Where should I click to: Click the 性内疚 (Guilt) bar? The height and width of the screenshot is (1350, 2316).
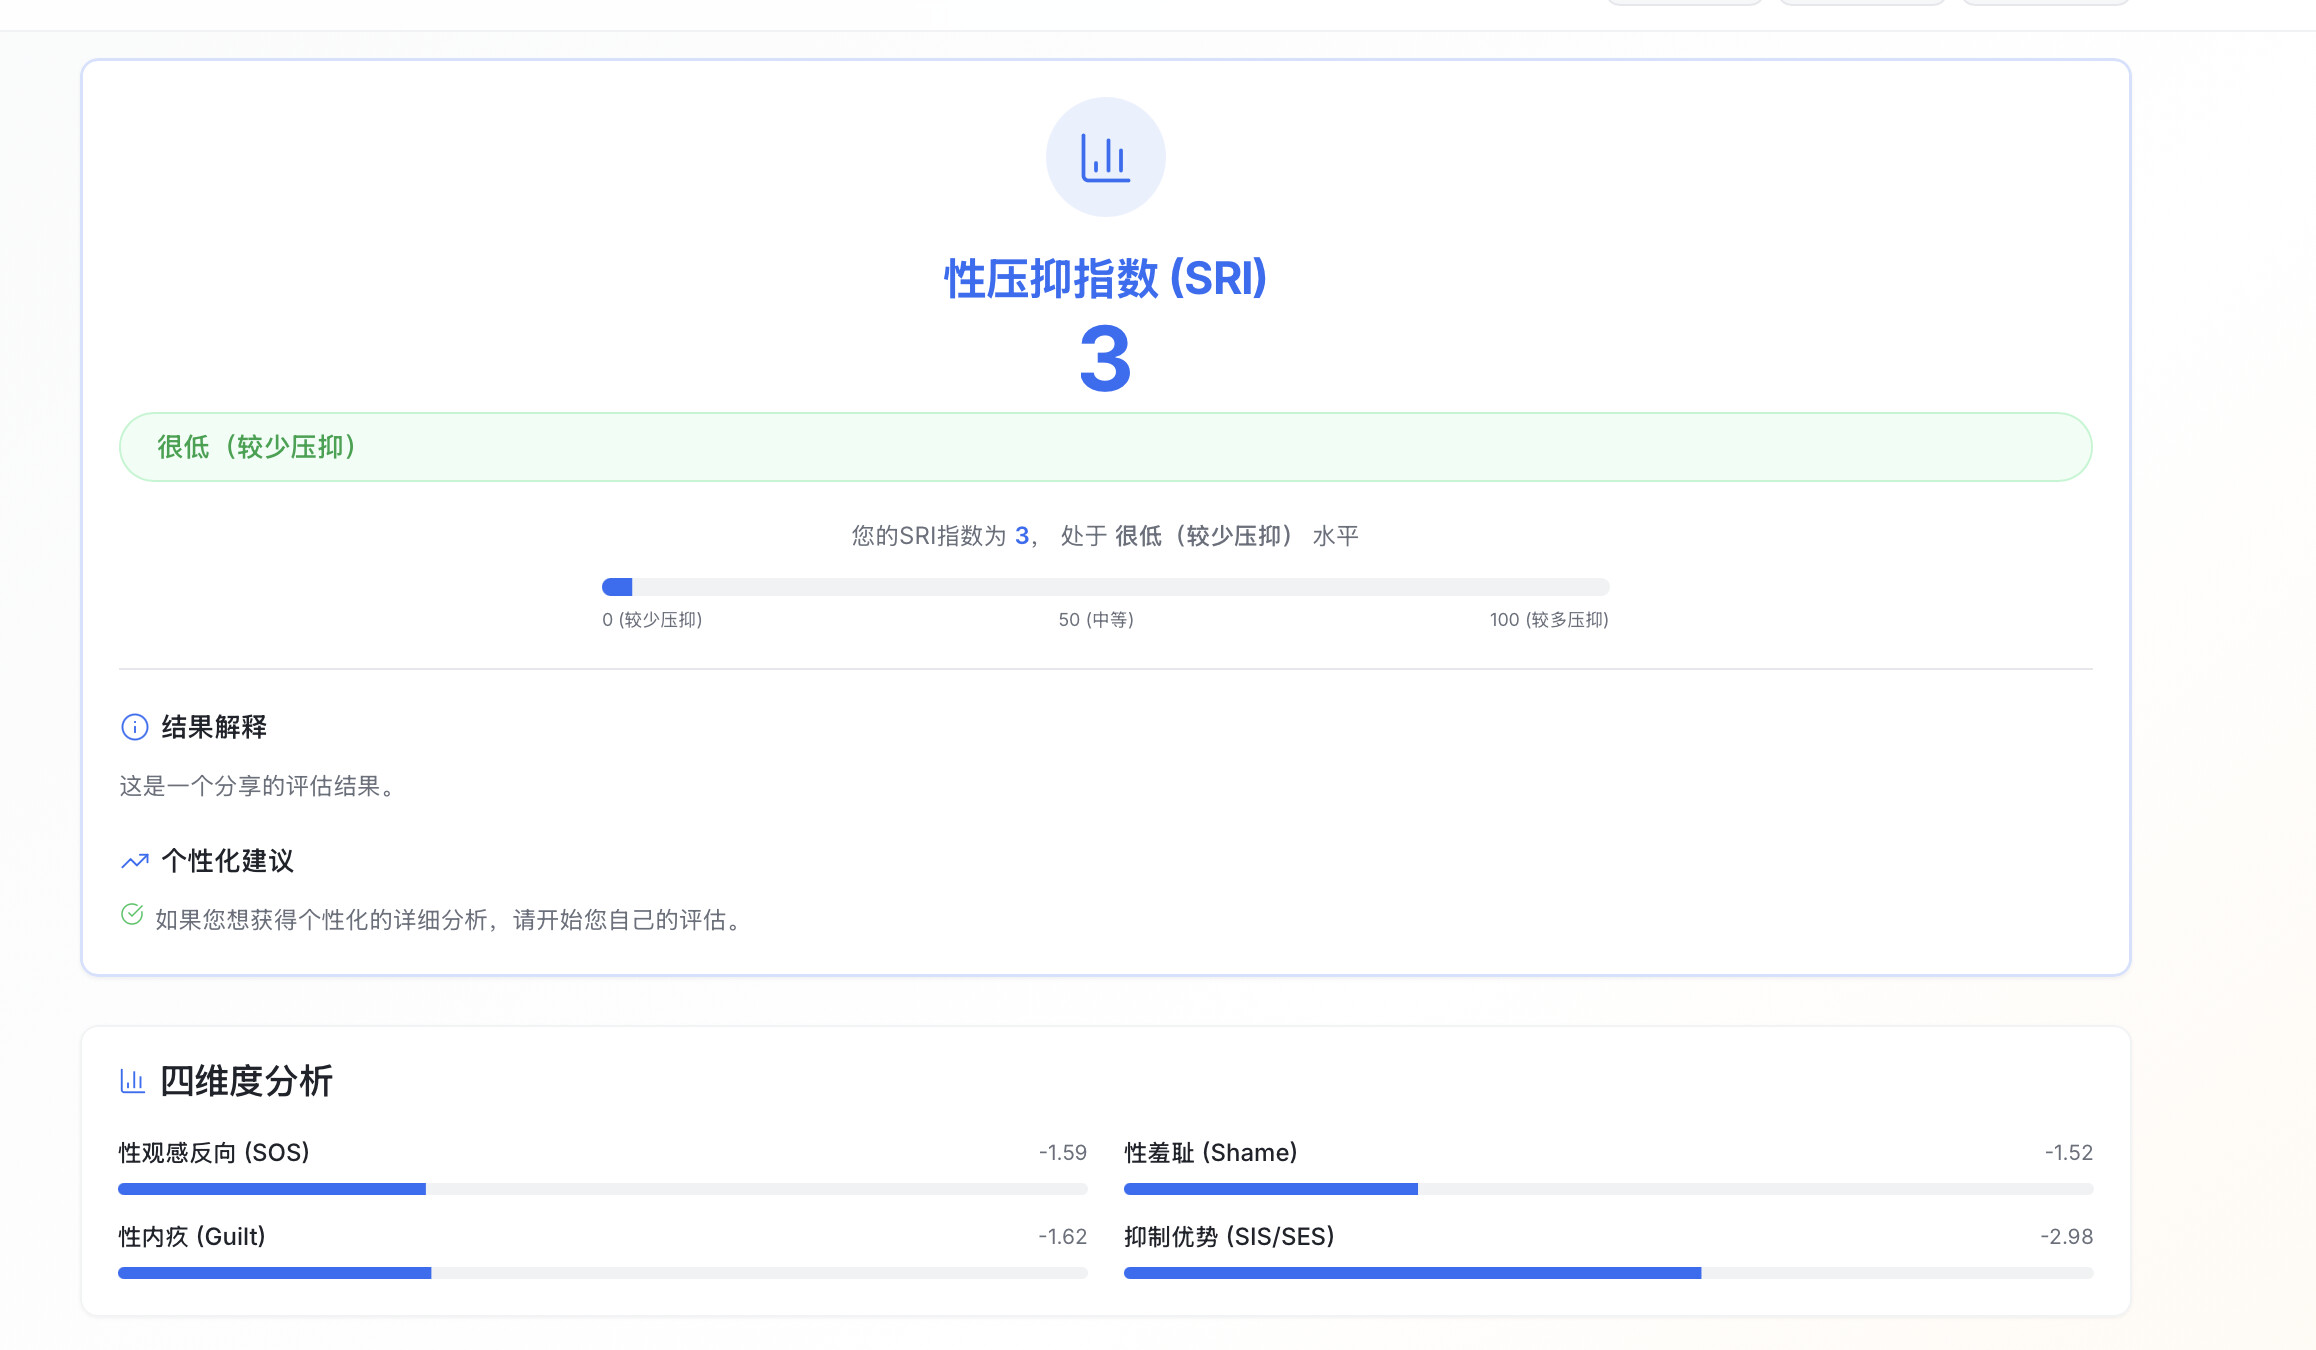click(602, 1273)
